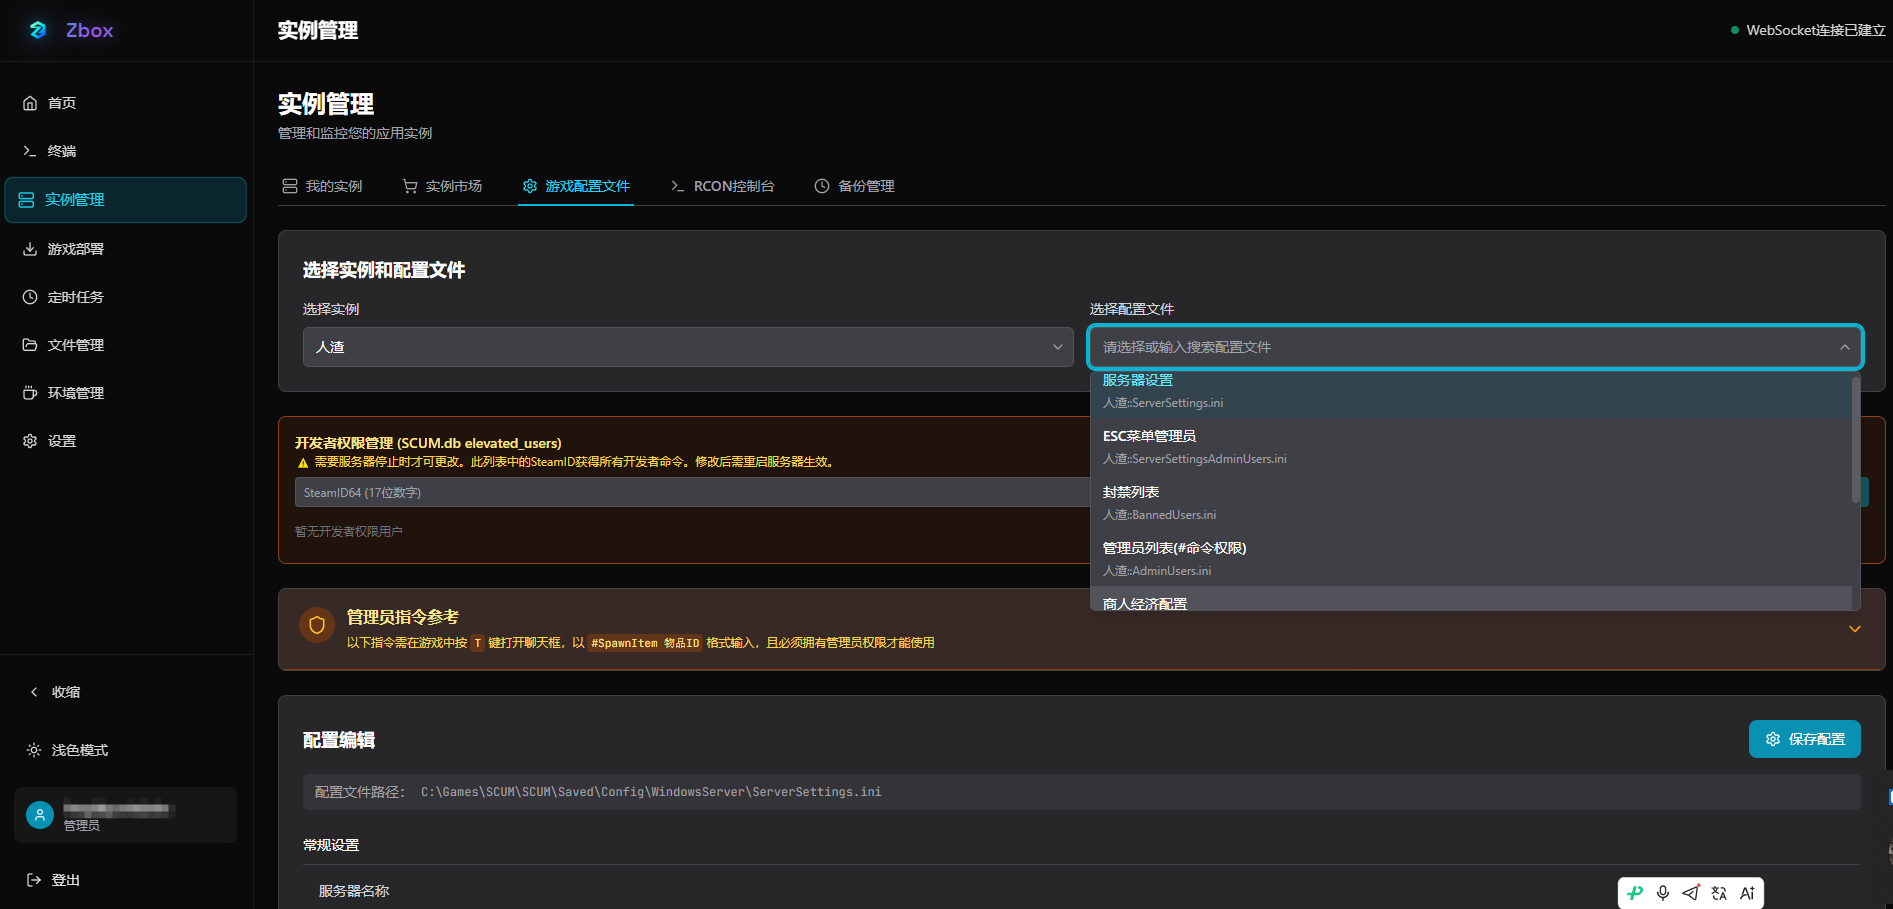Click the translate icon in floating toolbar
Screen dimensions: 1893x909
(1719, 893)
